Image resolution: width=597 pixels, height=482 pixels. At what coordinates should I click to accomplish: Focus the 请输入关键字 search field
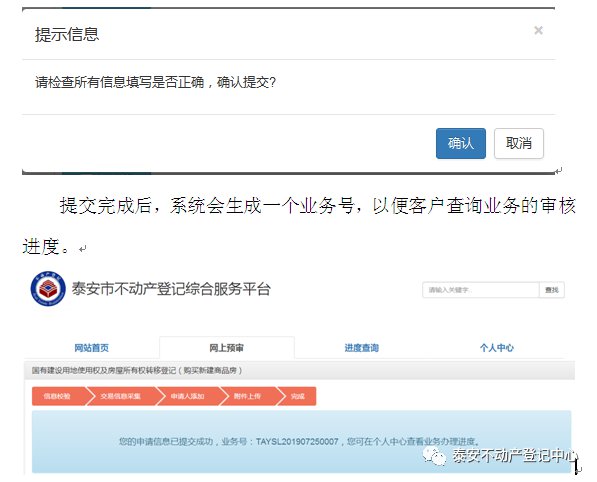[x=480, y=290]
